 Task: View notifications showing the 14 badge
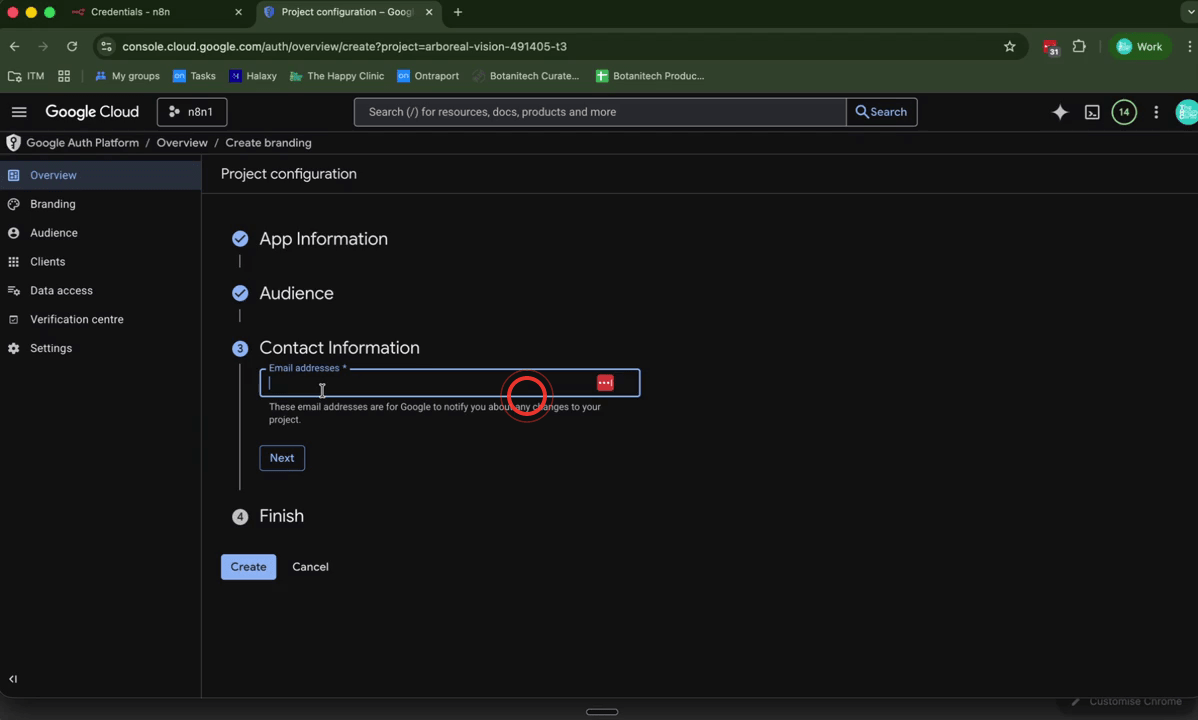pos(1124,112)
